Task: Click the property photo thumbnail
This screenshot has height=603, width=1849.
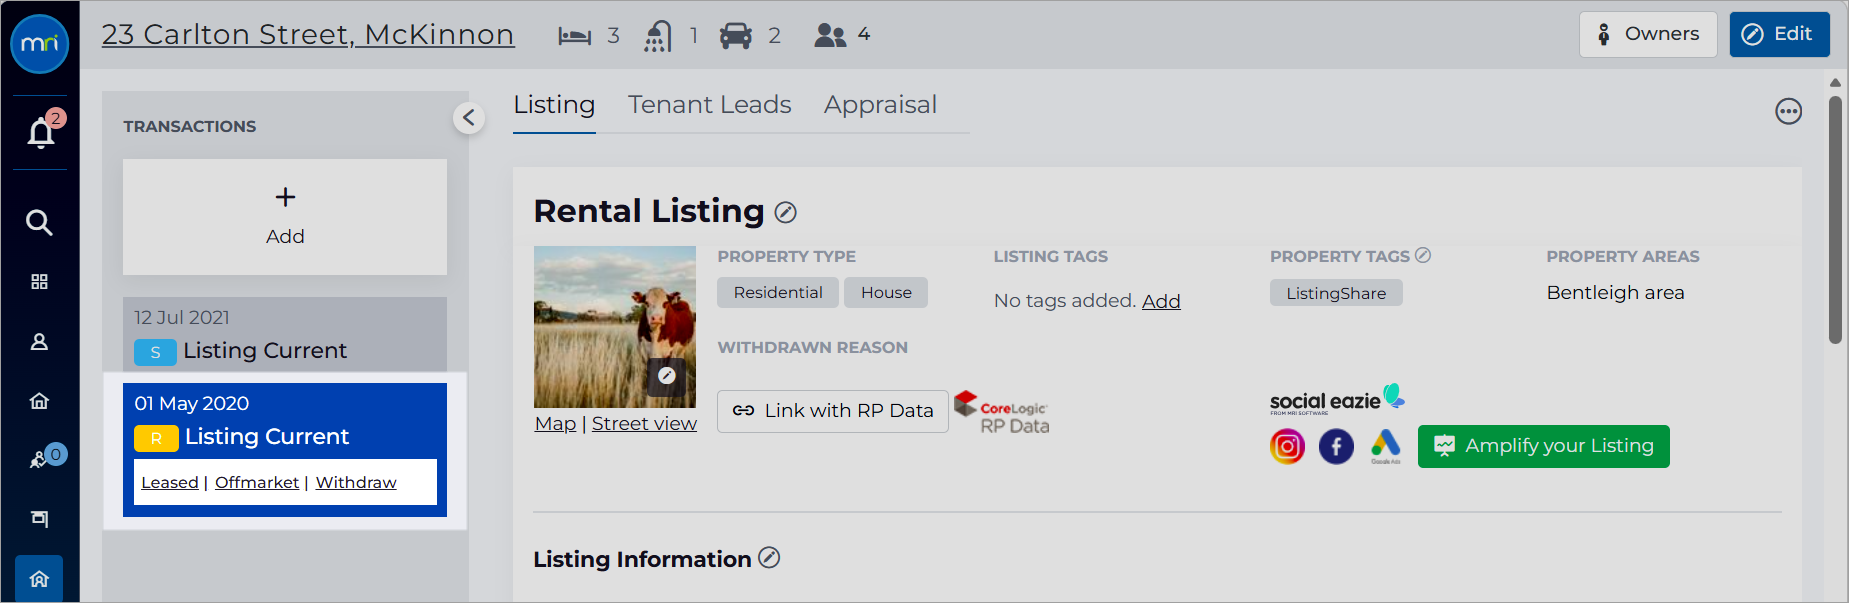Action: click(615, 327)
